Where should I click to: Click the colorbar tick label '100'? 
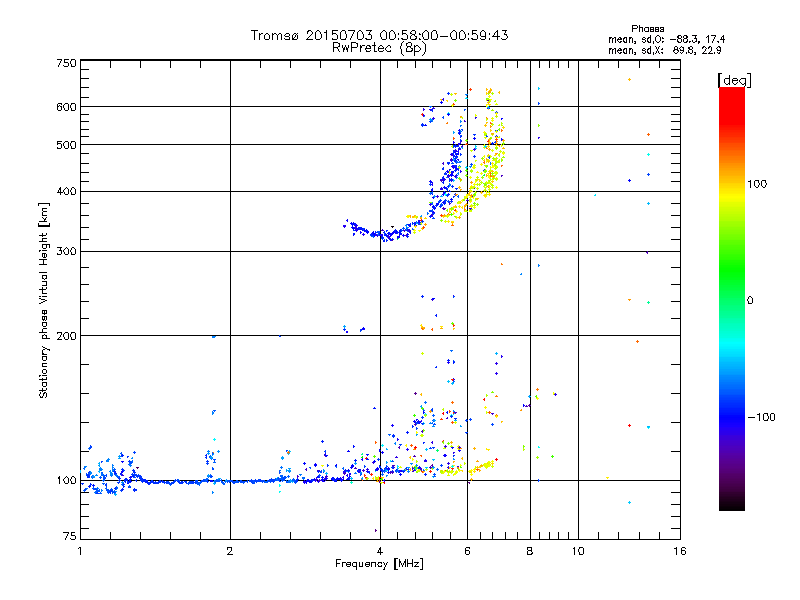point(757,184)
